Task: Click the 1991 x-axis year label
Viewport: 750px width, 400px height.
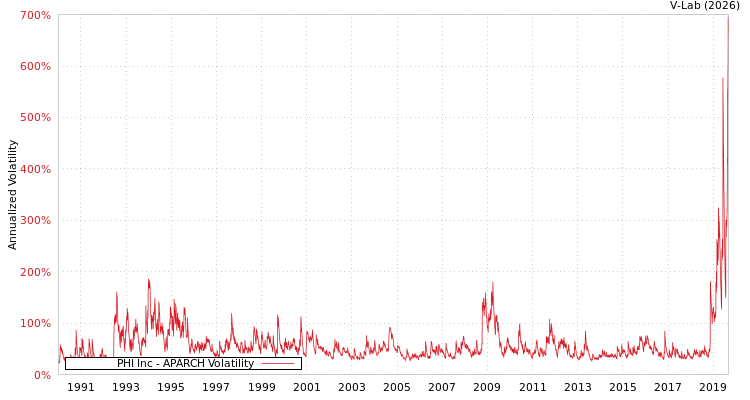Action: 80,387
